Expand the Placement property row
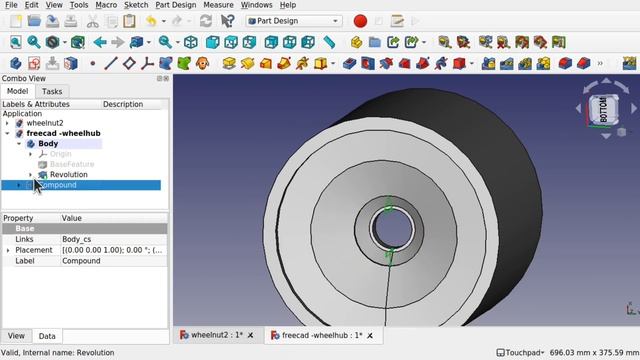 click(8, 250)
